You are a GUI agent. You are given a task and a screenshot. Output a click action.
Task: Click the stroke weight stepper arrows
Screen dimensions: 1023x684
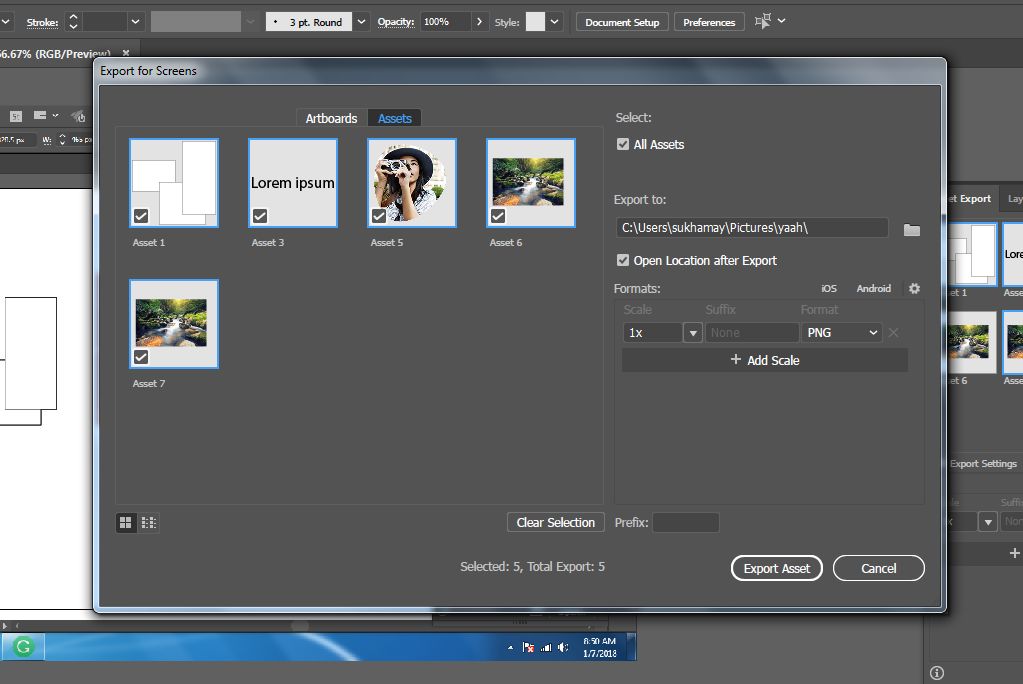click(x=73, y=22)
